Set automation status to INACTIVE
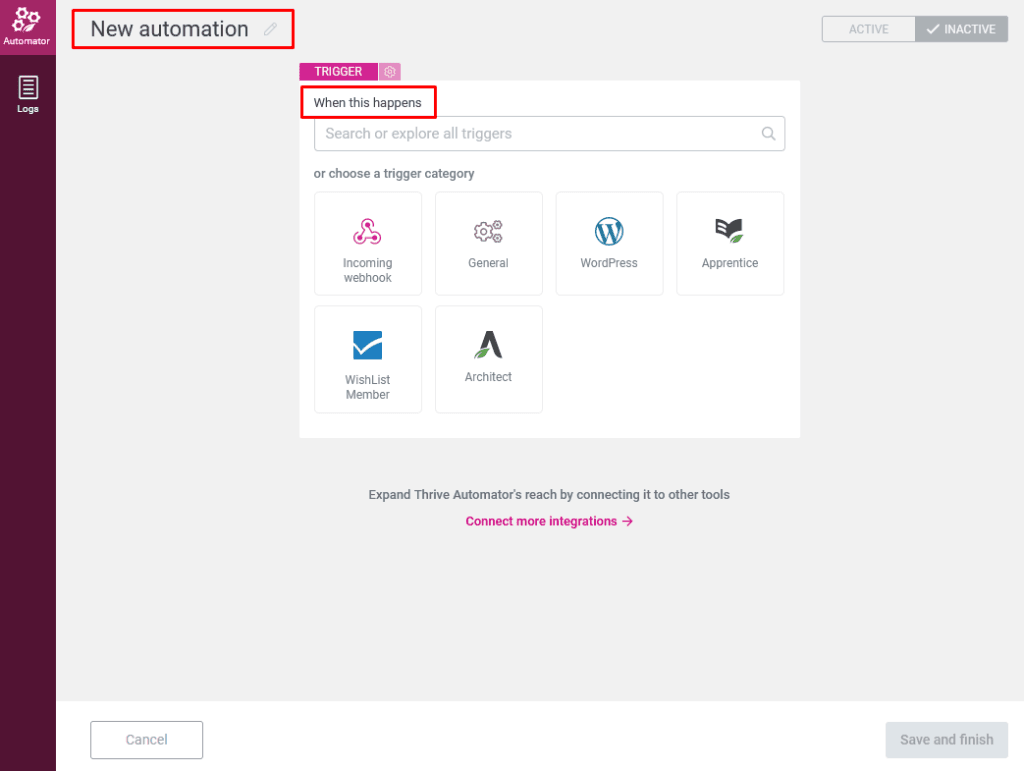Image resolution: width=1024 pixels, height=771 pixels. (961, 29)
